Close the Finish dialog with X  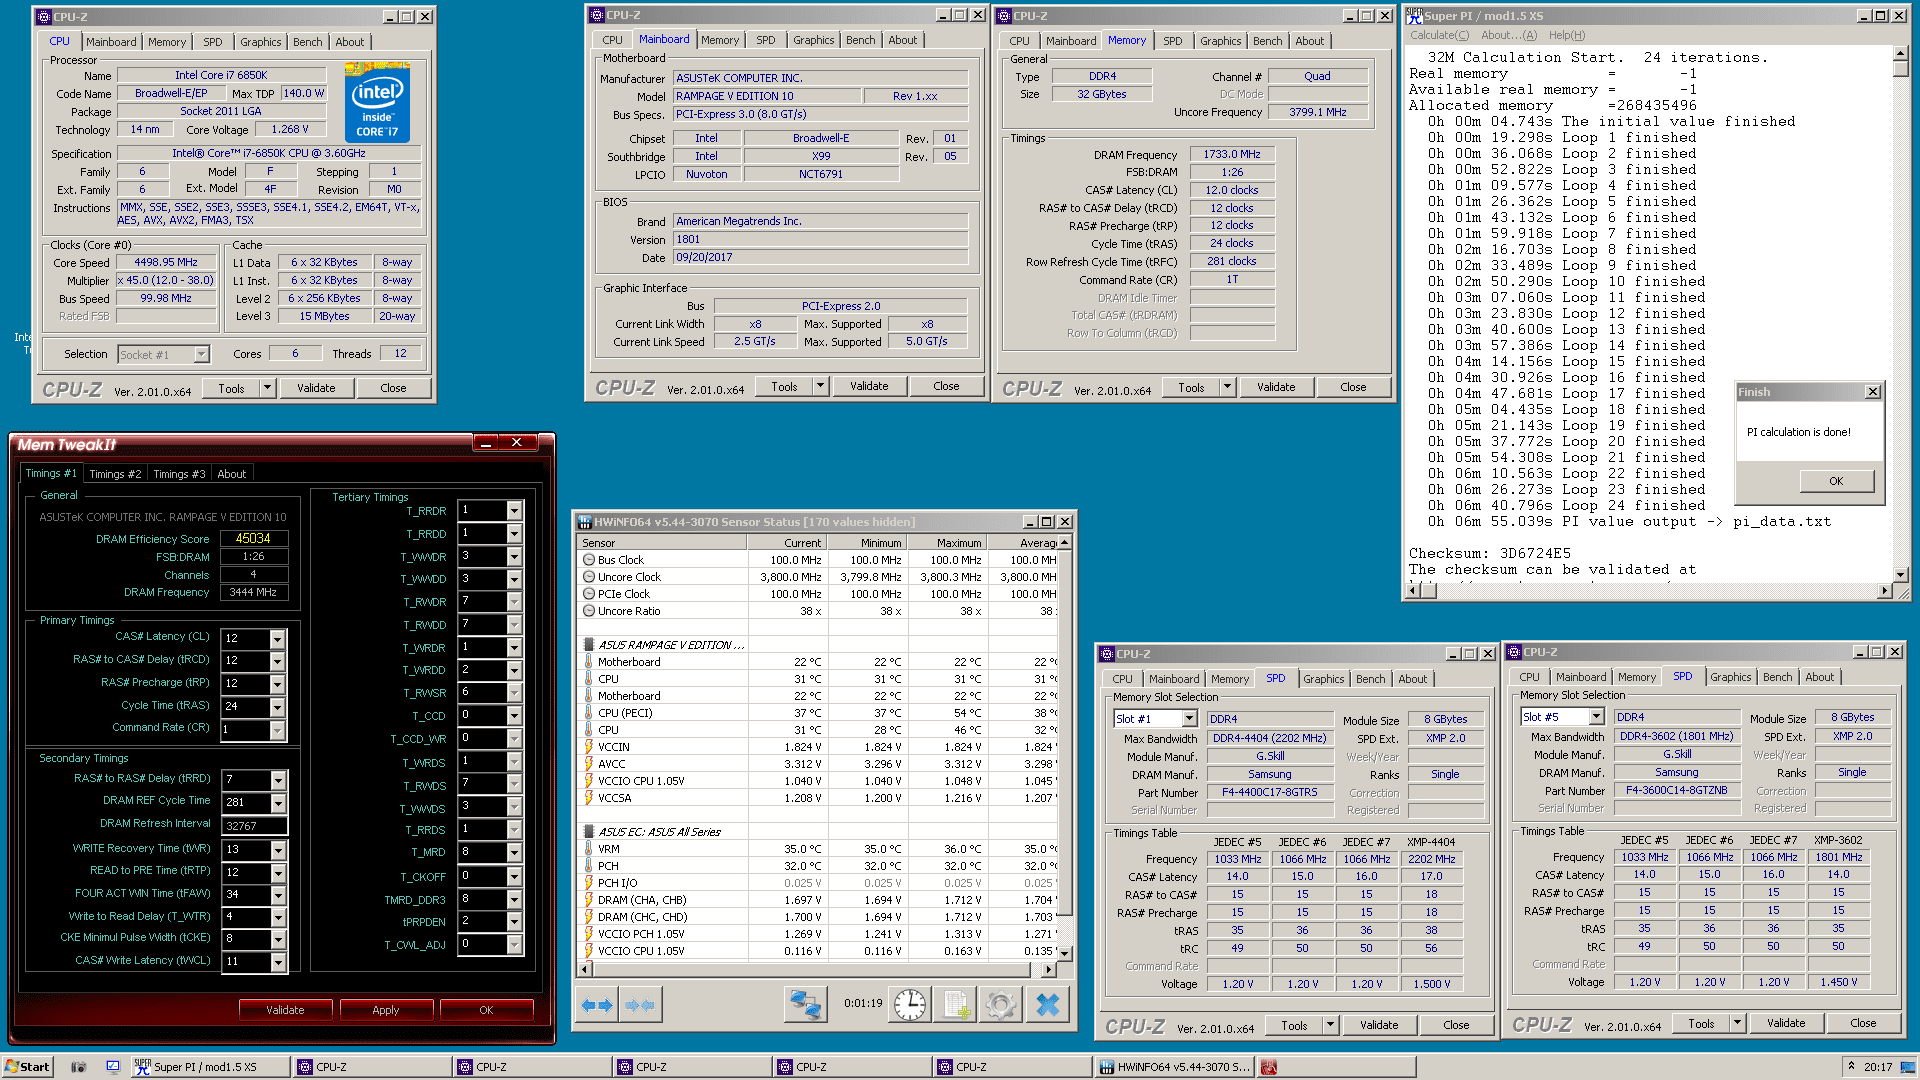(1872, 392)
